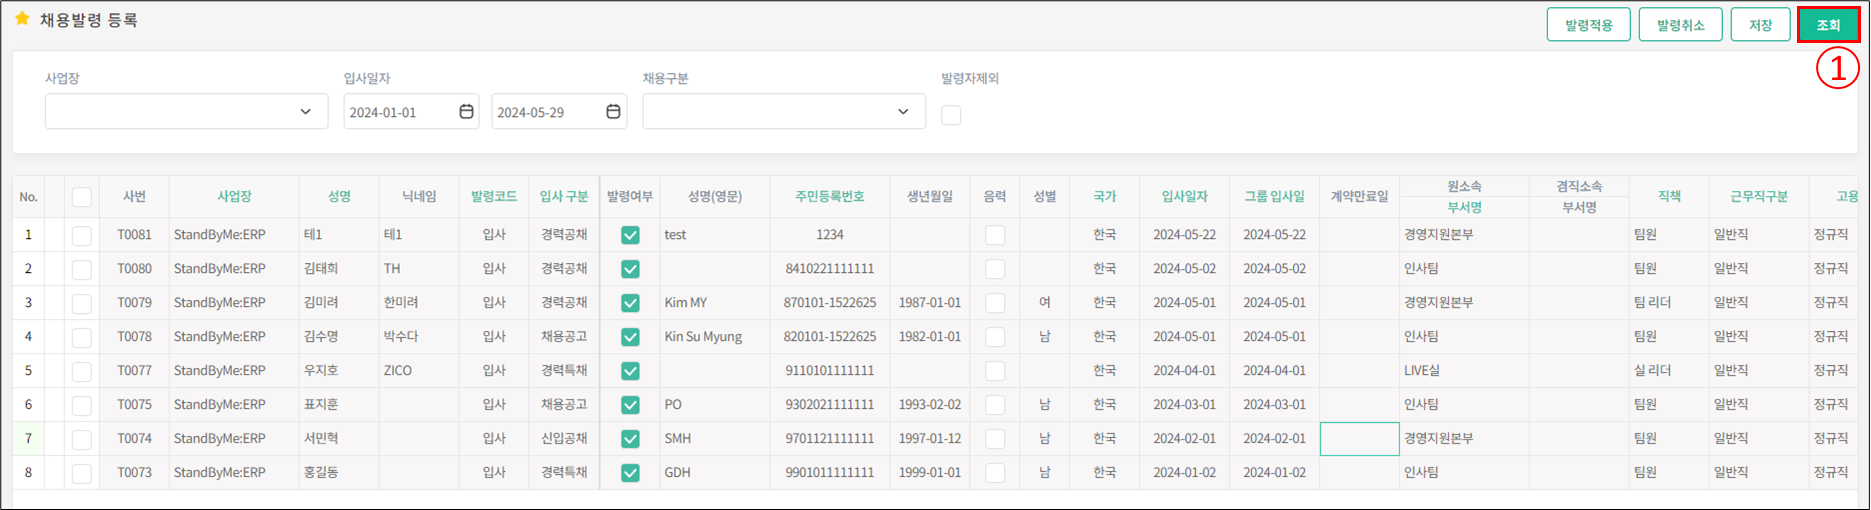Click the 입사일자 column header
The image size is (1871, 510).
[1184, 197]
